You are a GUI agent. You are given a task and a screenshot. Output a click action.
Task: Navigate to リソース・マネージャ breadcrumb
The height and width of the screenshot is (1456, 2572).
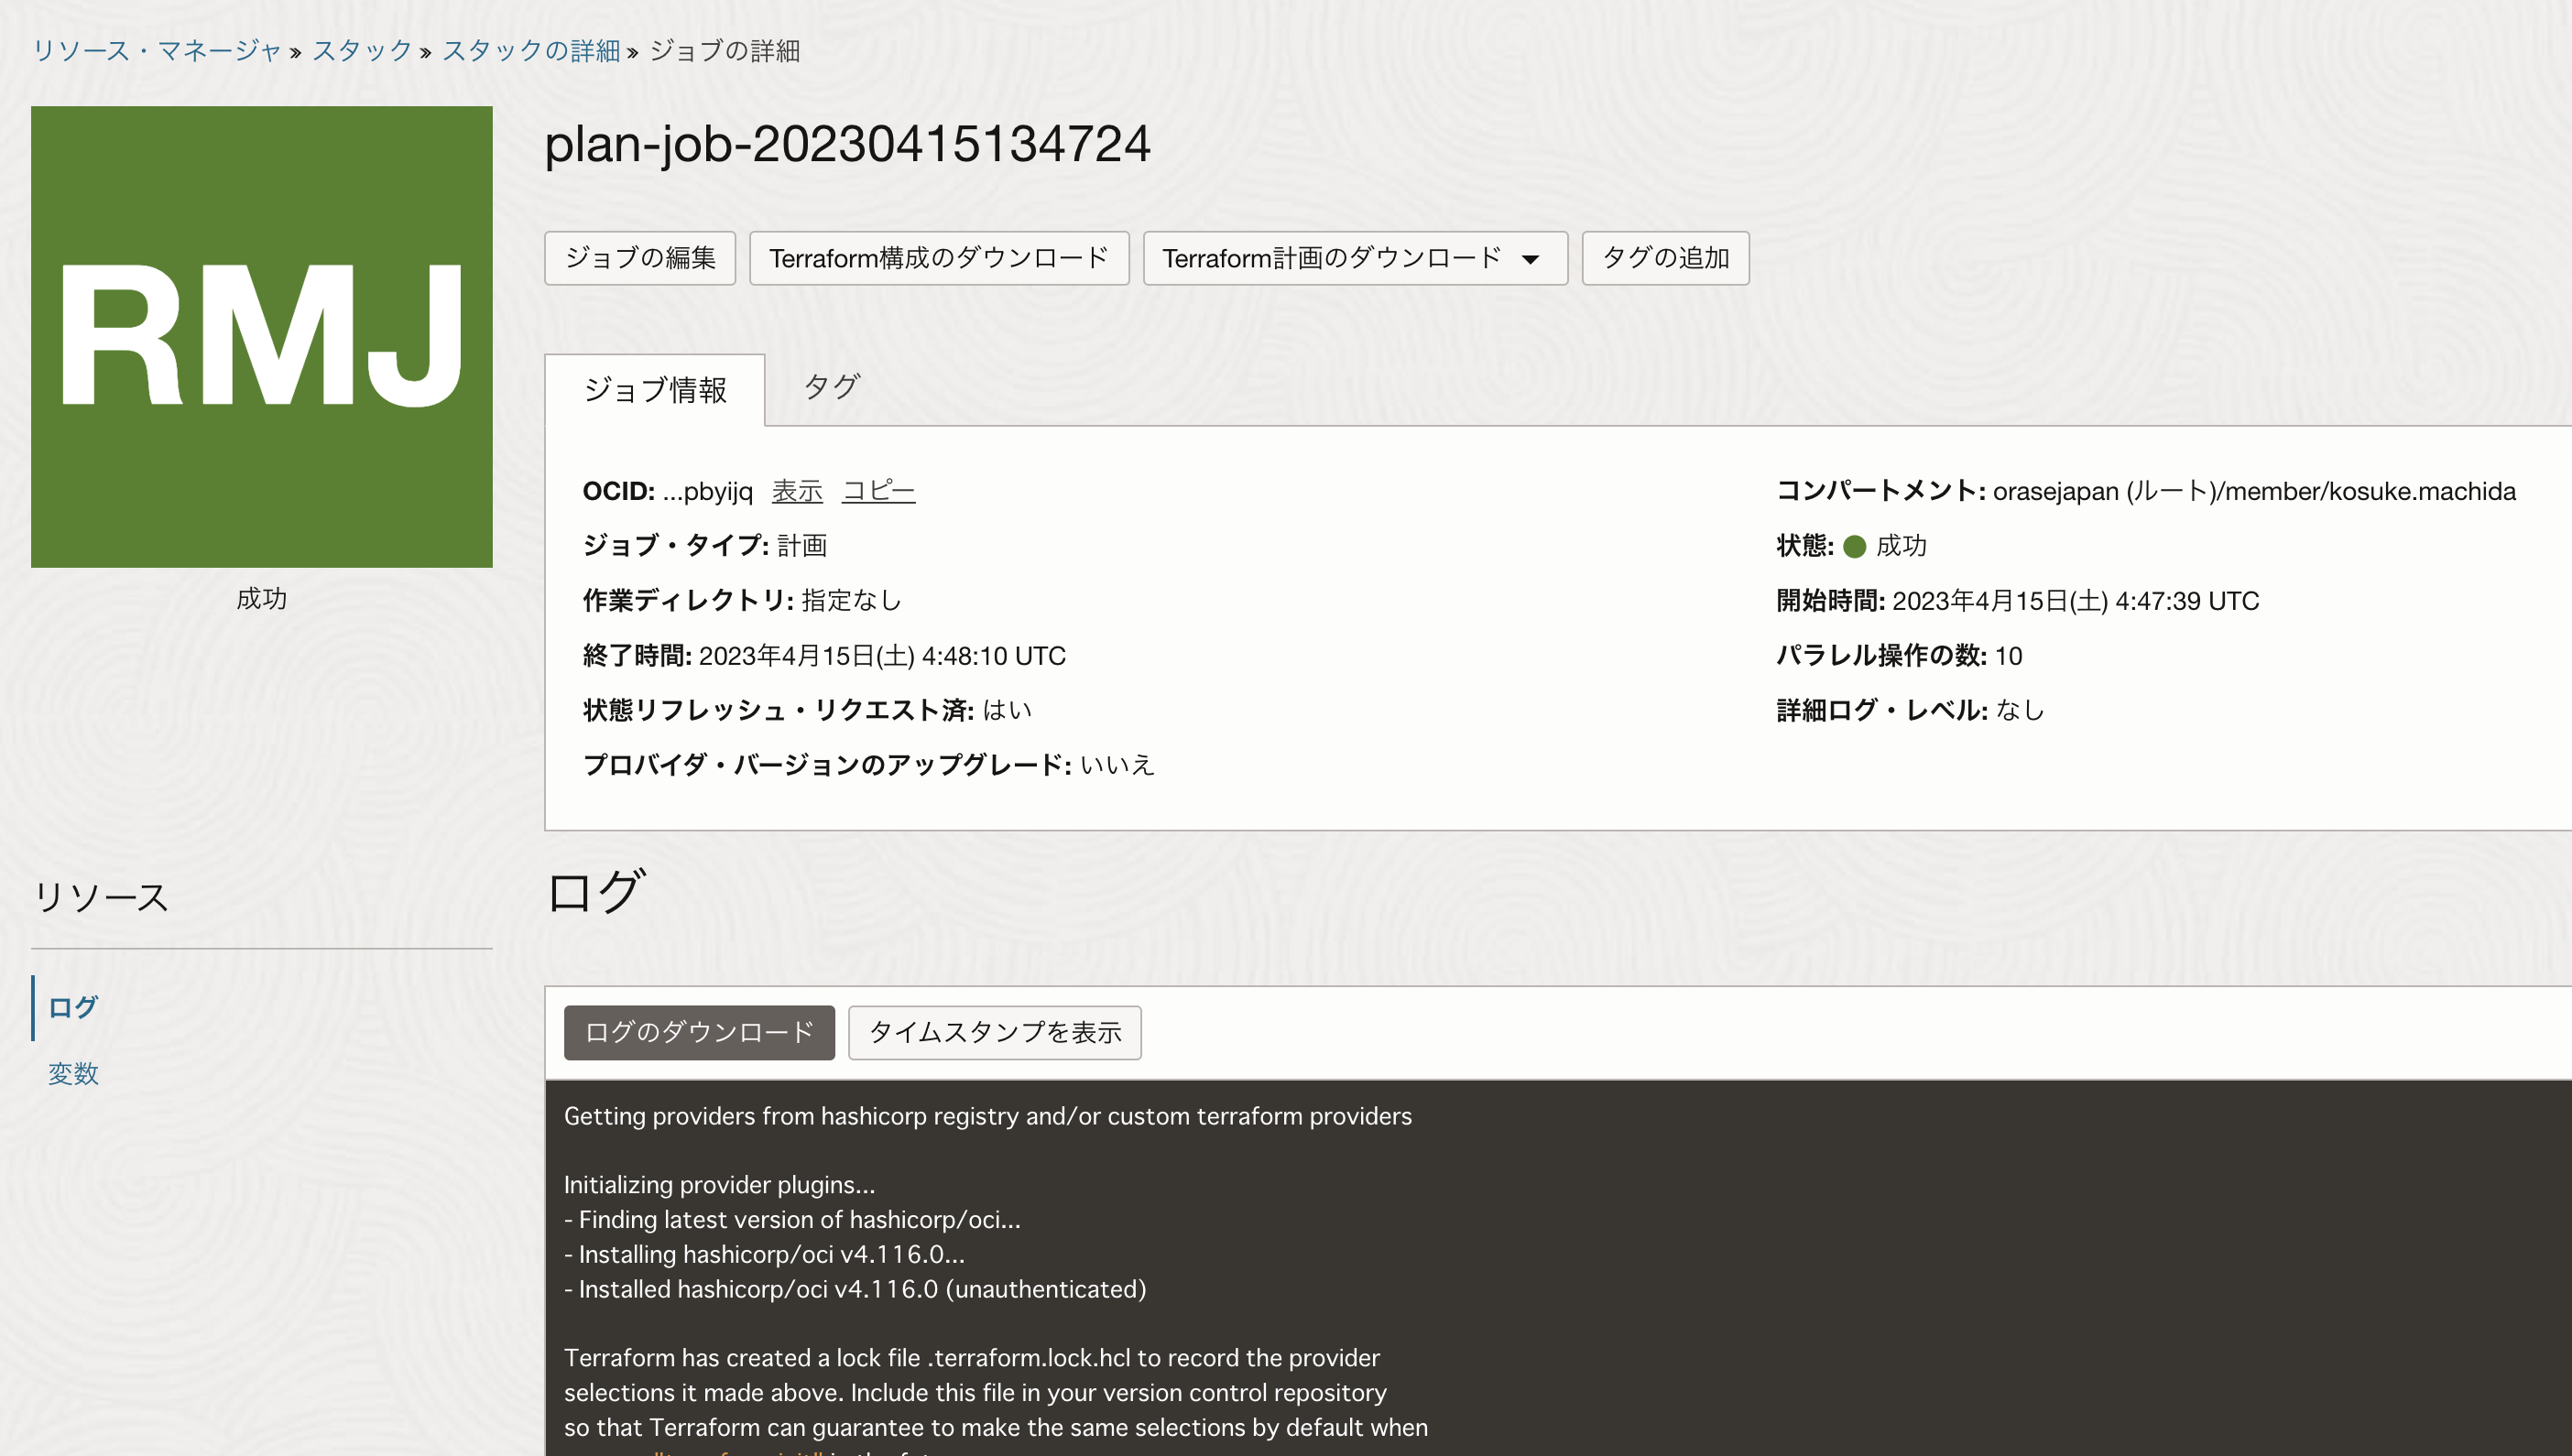[156, 52]
